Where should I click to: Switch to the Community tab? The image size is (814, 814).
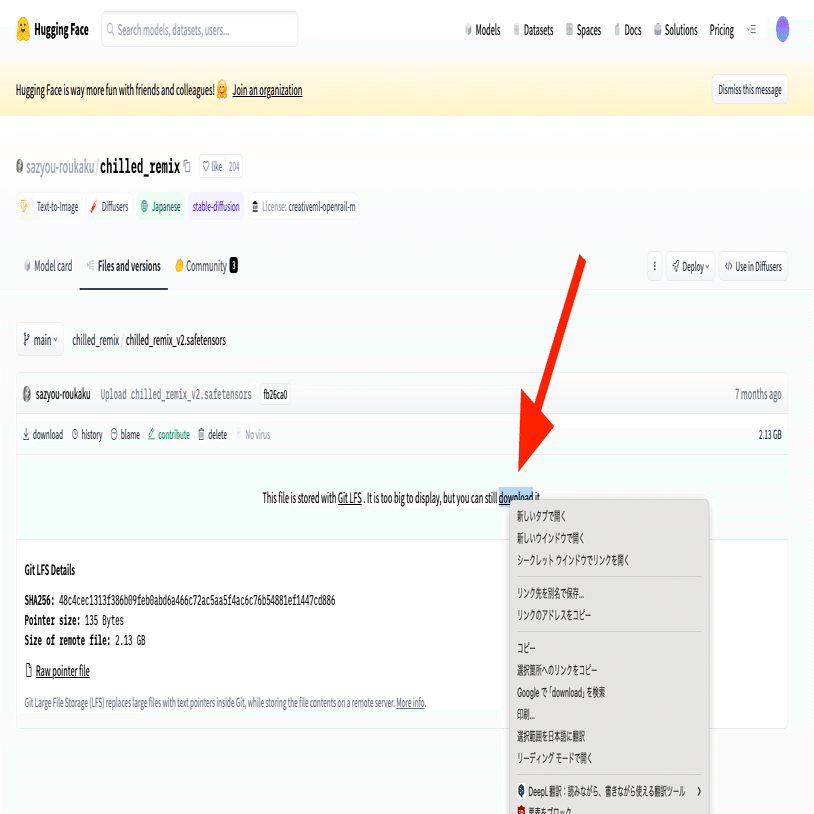[206, 266]
